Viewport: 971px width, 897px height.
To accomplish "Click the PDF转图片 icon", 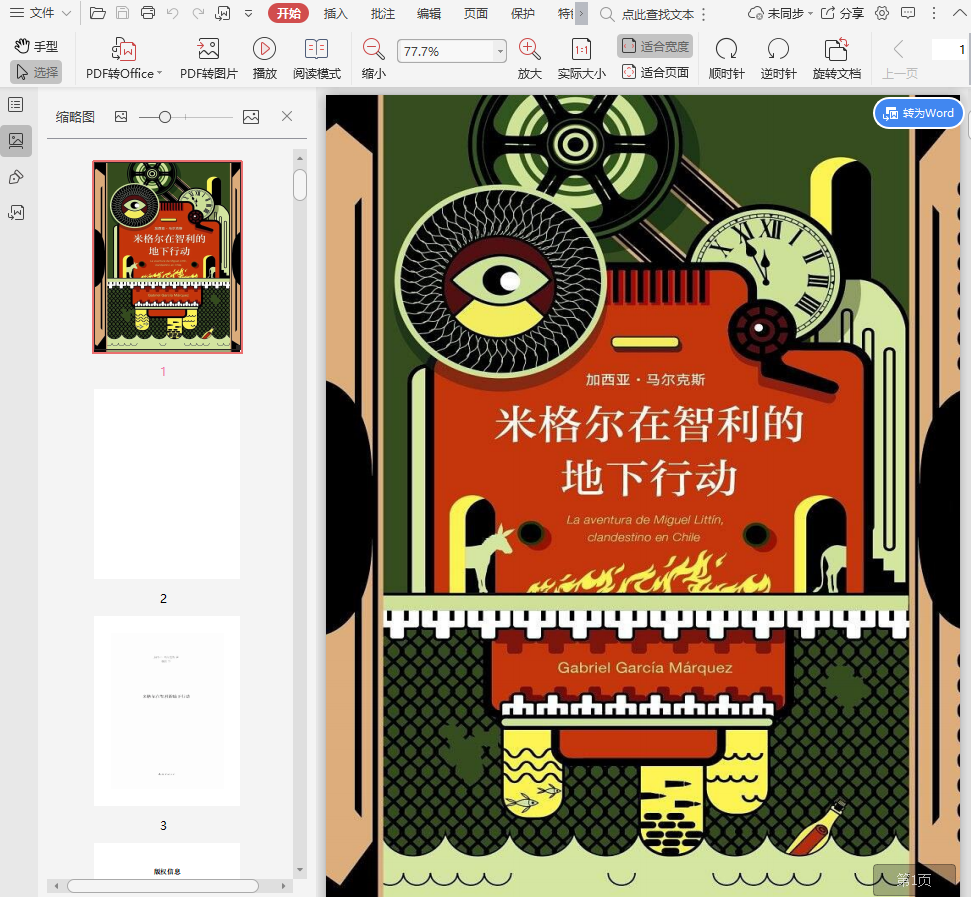I will [208, 50].
